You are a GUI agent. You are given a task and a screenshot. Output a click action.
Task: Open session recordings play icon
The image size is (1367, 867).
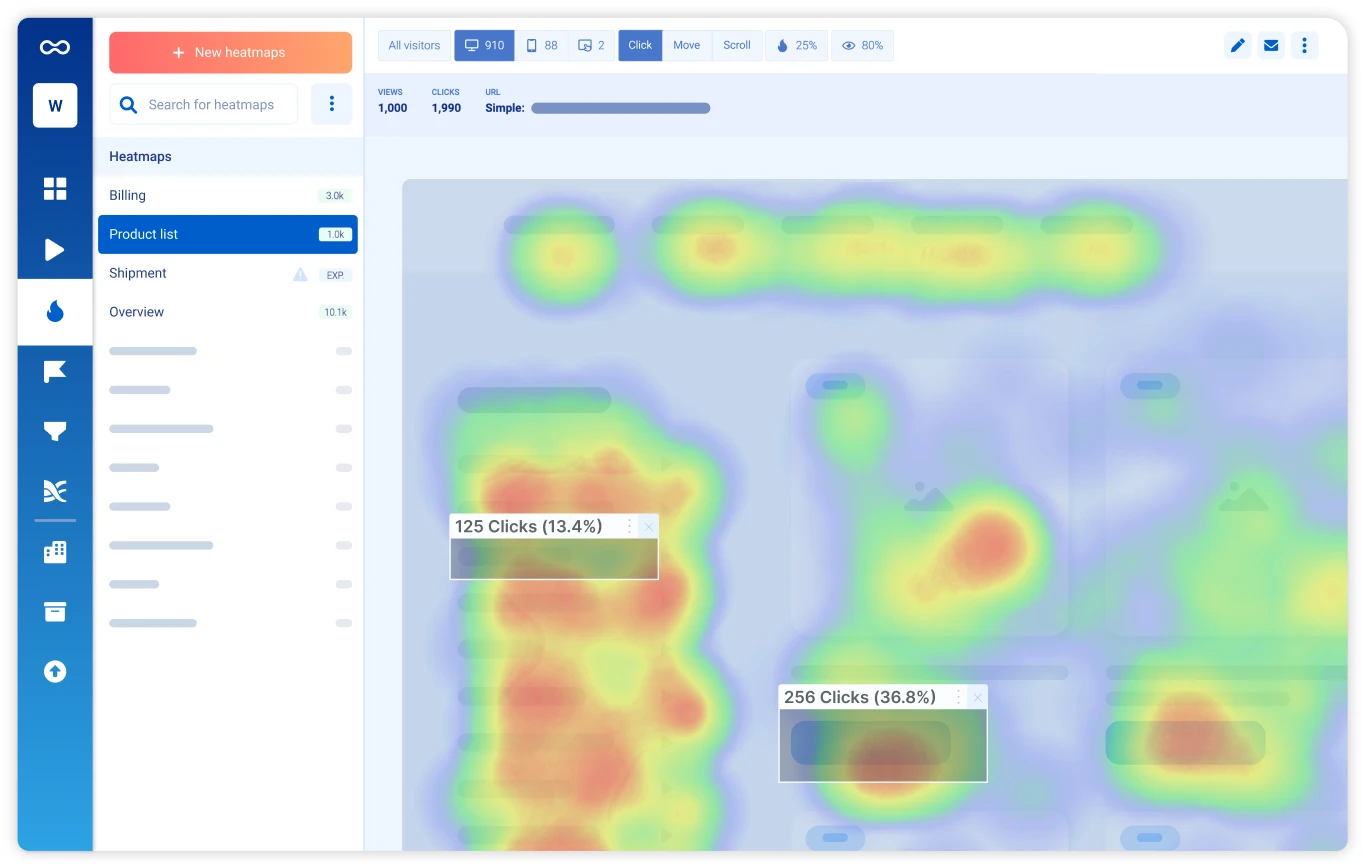tap(55, 250)
